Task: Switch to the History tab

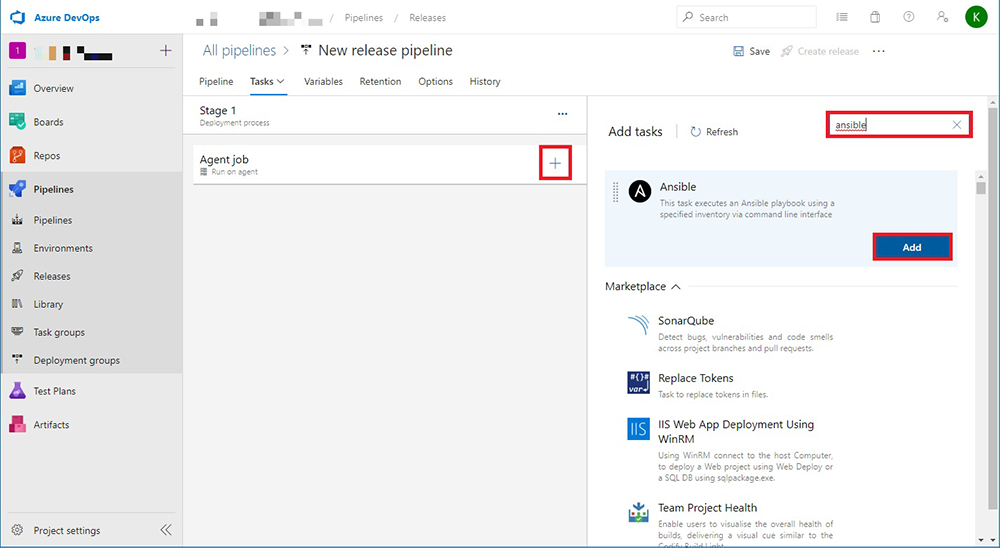Action: click(485, 82)
